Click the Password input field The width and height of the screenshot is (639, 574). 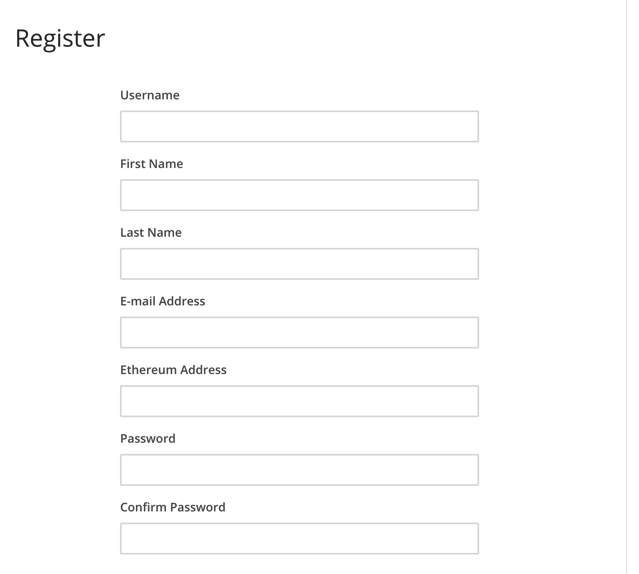pos(299,470)
